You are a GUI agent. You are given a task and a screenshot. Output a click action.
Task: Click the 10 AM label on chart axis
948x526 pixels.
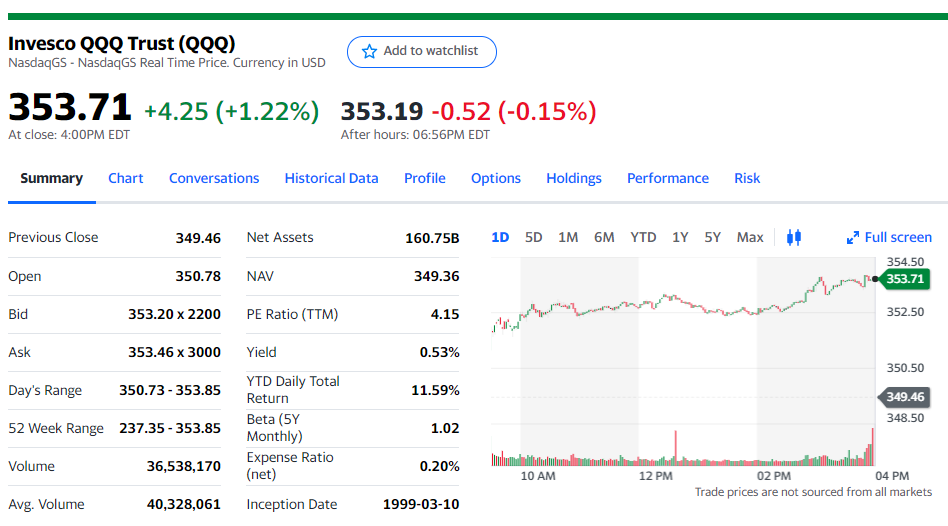pyautogui.click(x=538, y=476)
